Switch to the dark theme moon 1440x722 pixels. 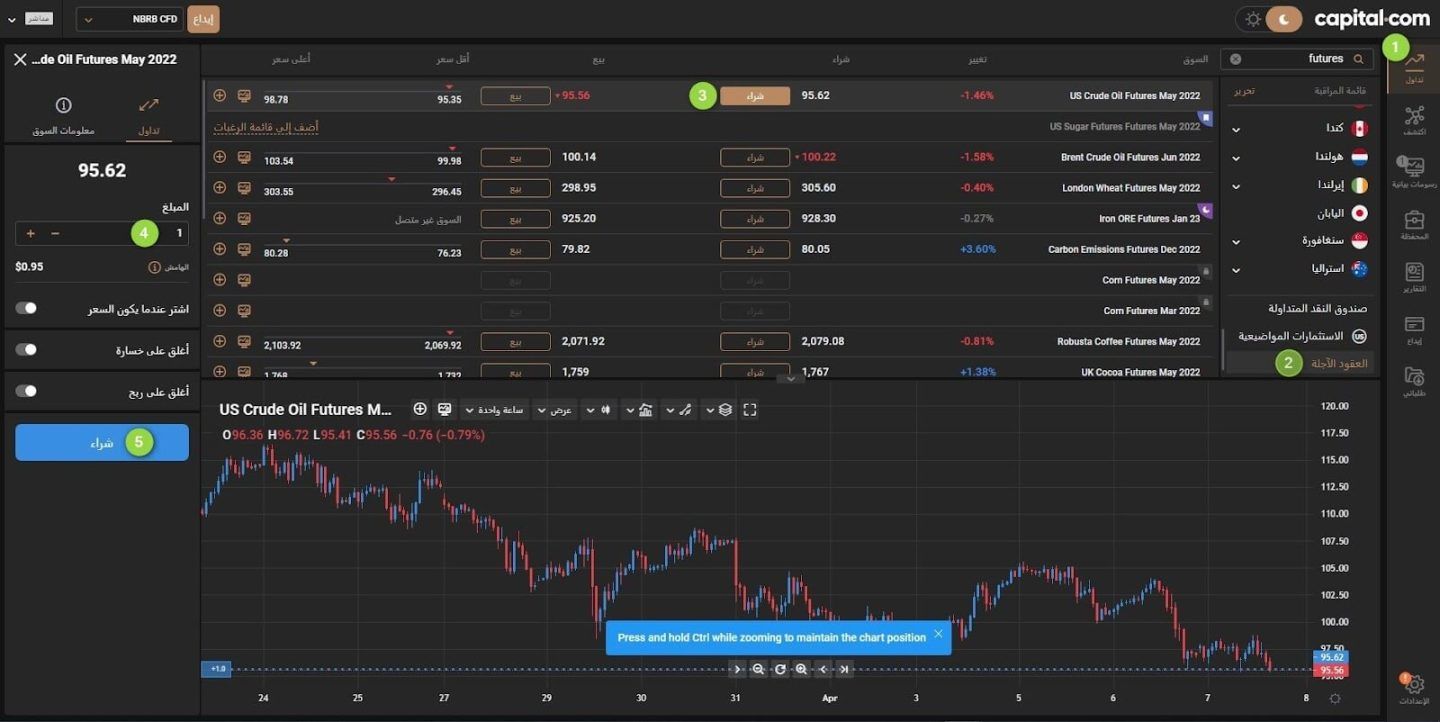(1285, 19)
